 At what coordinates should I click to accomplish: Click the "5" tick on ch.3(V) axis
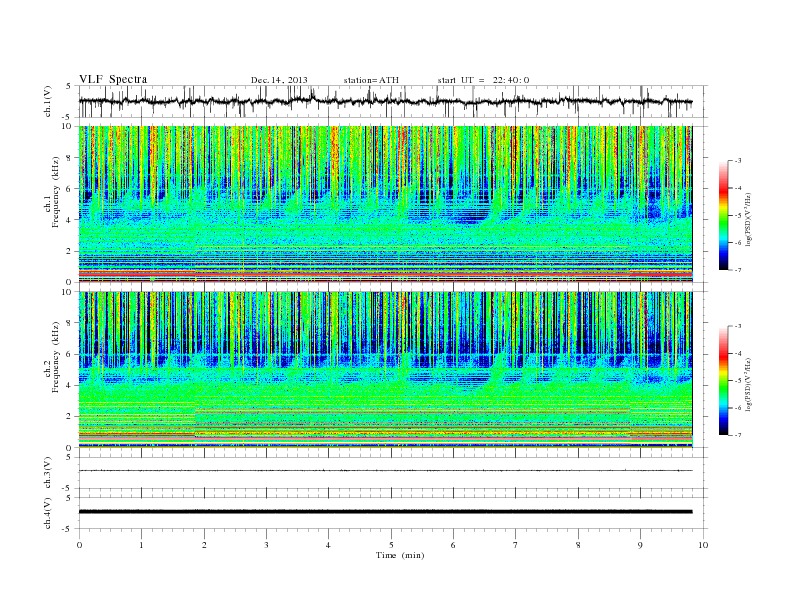pos(69,457)
